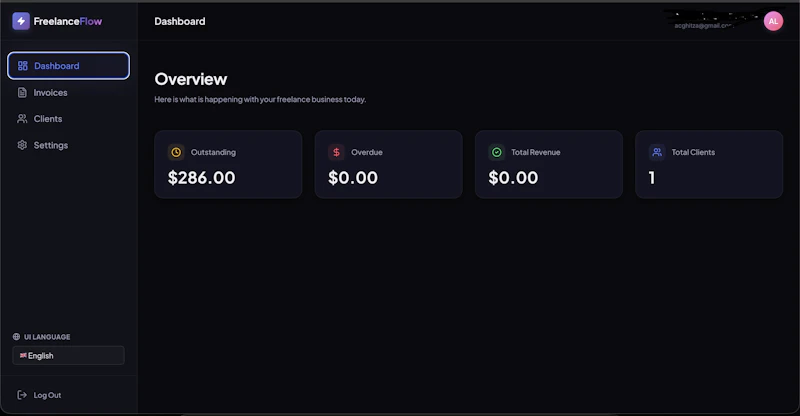This screenshot has height=416, width=800.
Task: Click the Dashboard page title in header
Action: (x=180, y=21)
